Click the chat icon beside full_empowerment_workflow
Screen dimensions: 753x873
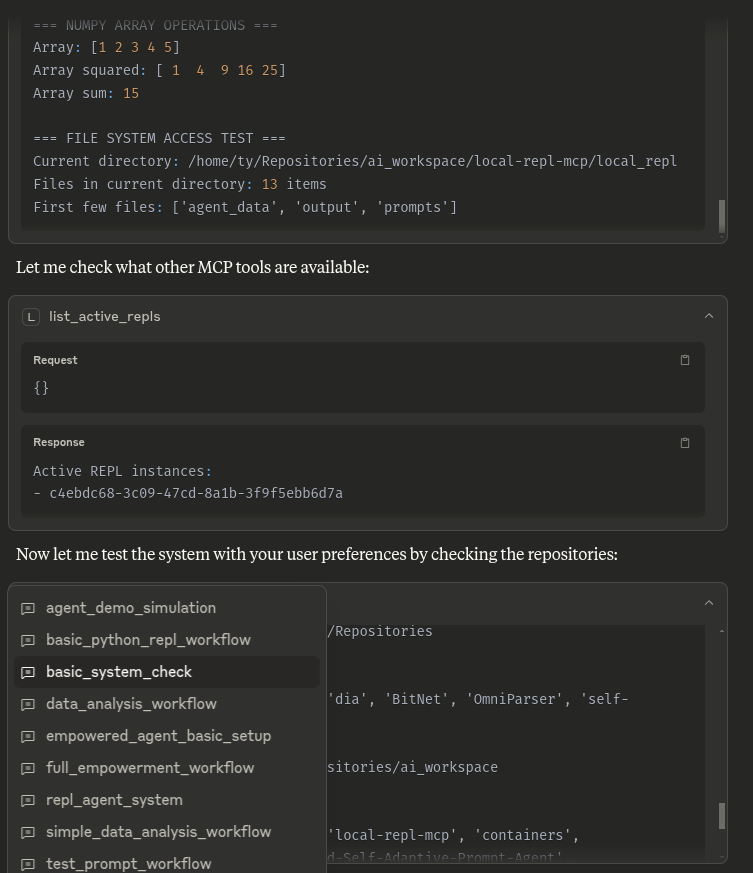[28, 768]
